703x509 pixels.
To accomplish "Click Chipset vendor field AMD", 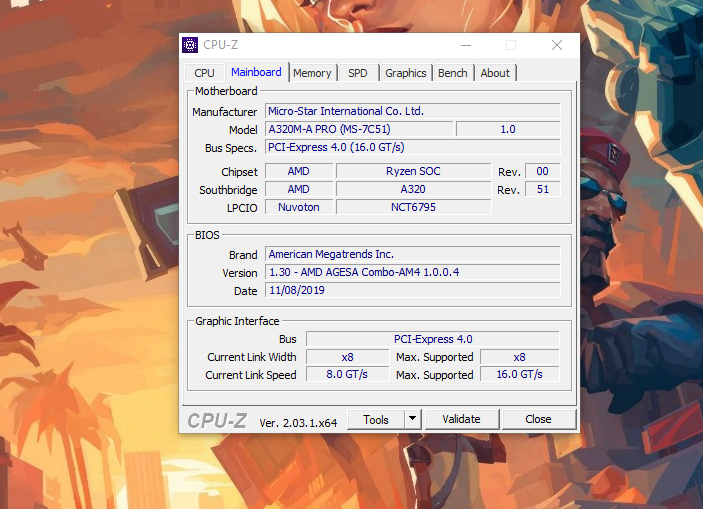I will click(299, 171).
